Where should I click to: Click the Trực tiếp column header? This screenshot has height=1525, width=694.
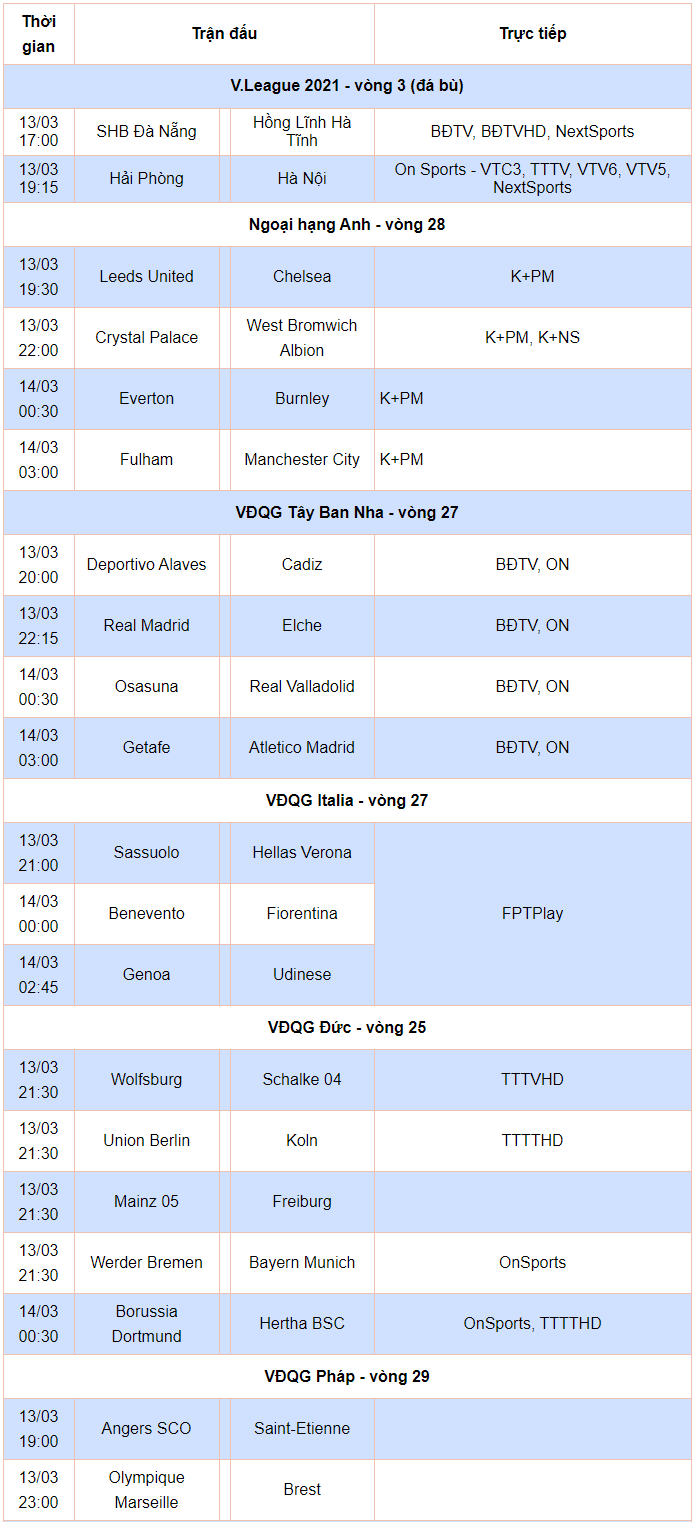532,34
